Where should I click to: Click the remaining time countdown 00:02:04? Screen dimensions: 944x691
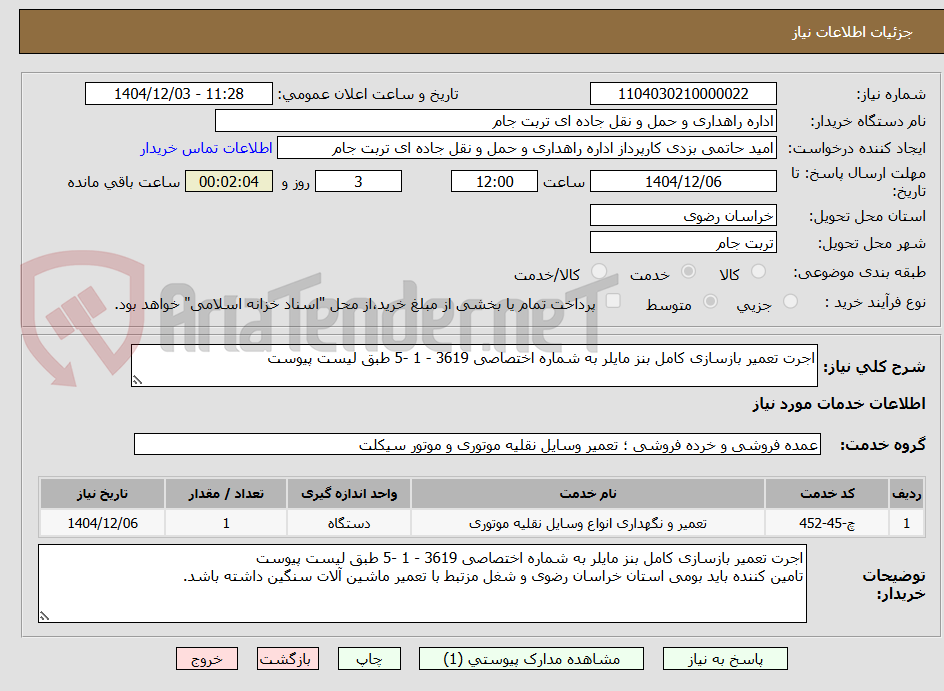coord(229,181)
